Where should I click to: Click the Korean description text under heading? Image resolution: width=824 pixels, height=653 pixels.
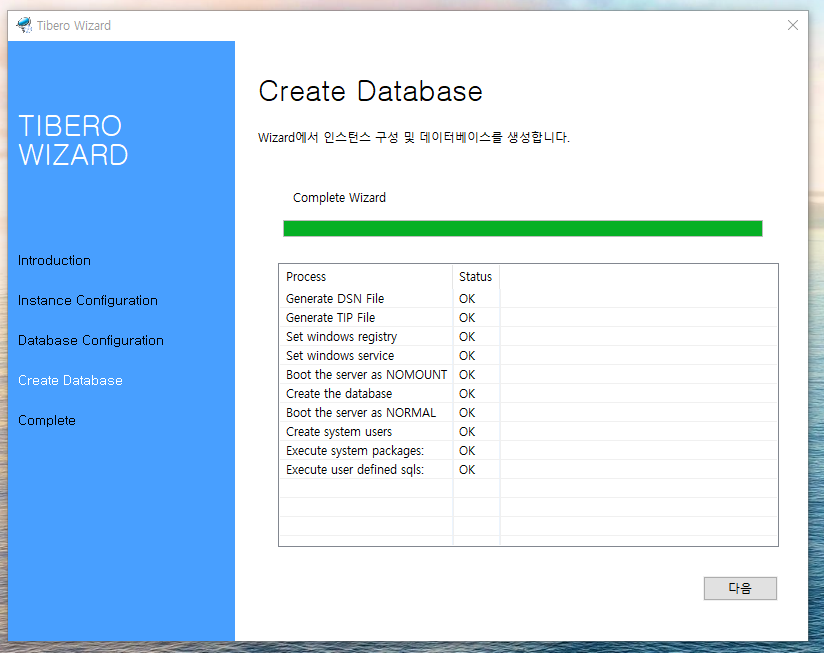[x=414, y=137]
